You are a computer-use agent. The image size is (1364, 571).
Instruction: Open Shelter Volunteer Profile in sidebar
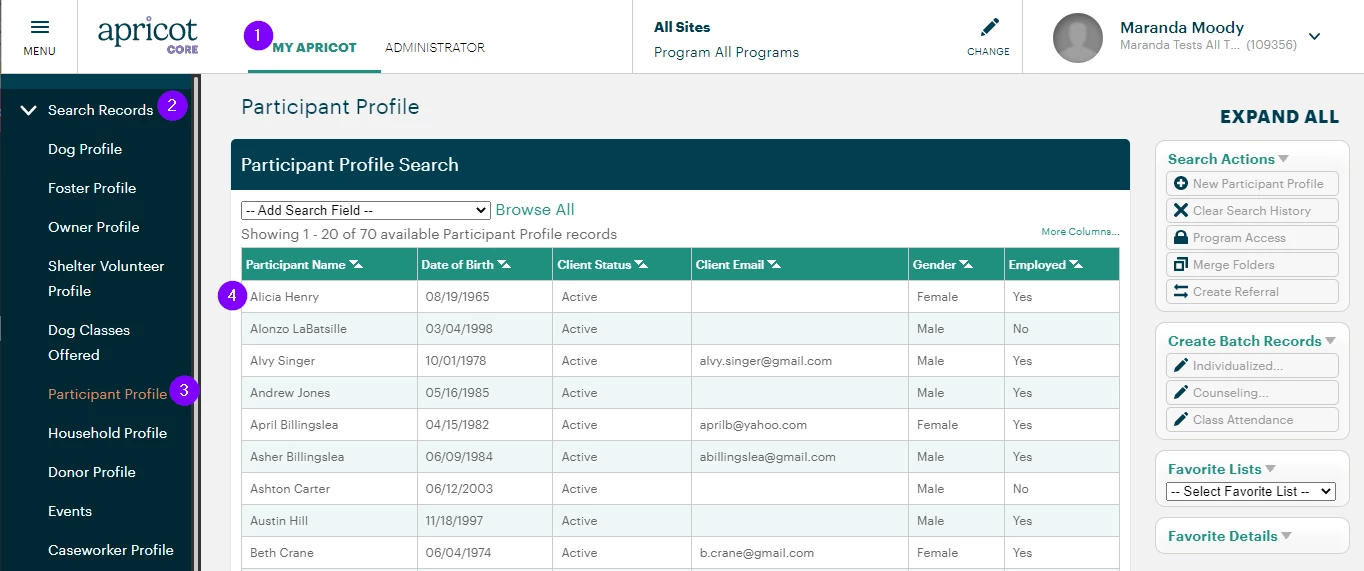coord(106,278)
